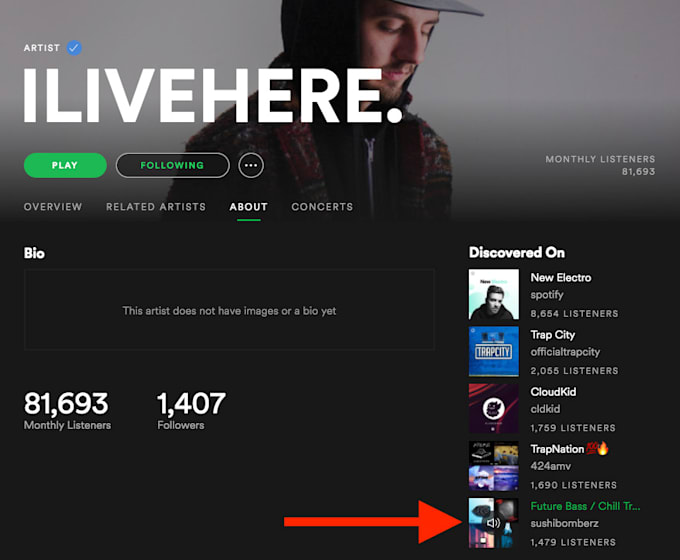Switch to the OVERVIEW tab
The width and height of the screenshot is (680, 560).
tap(53, 206)
